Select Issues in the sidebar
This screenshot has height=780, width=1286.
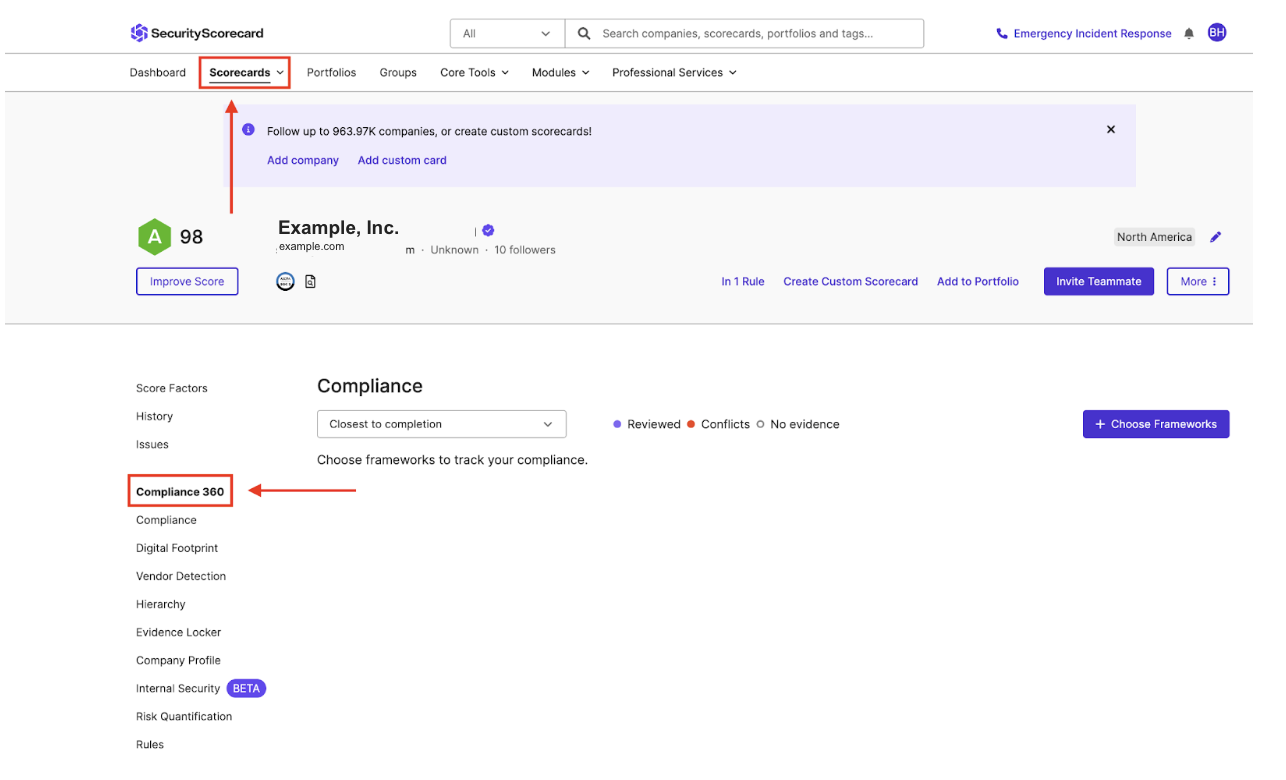click(152, 444)
